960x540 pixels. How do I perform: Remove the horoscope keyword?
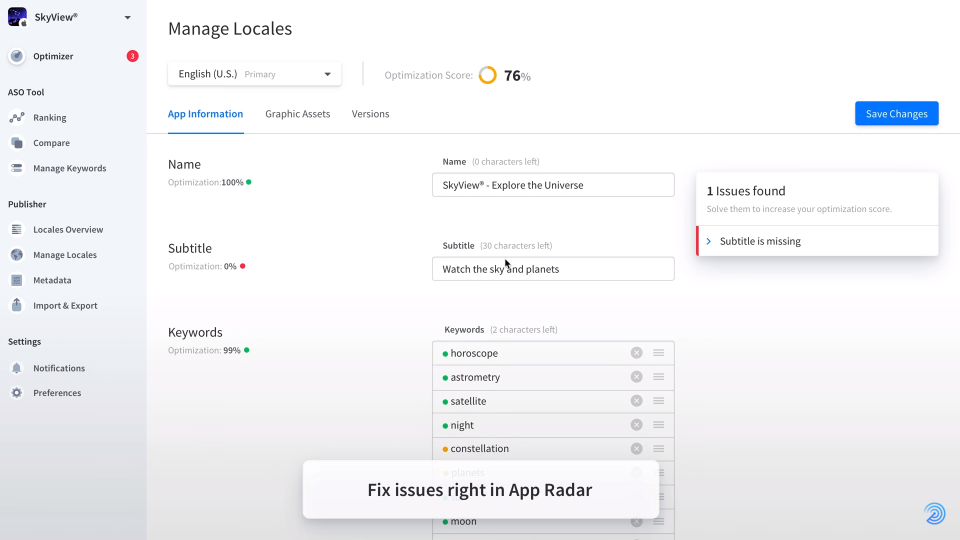click(637, 353)
